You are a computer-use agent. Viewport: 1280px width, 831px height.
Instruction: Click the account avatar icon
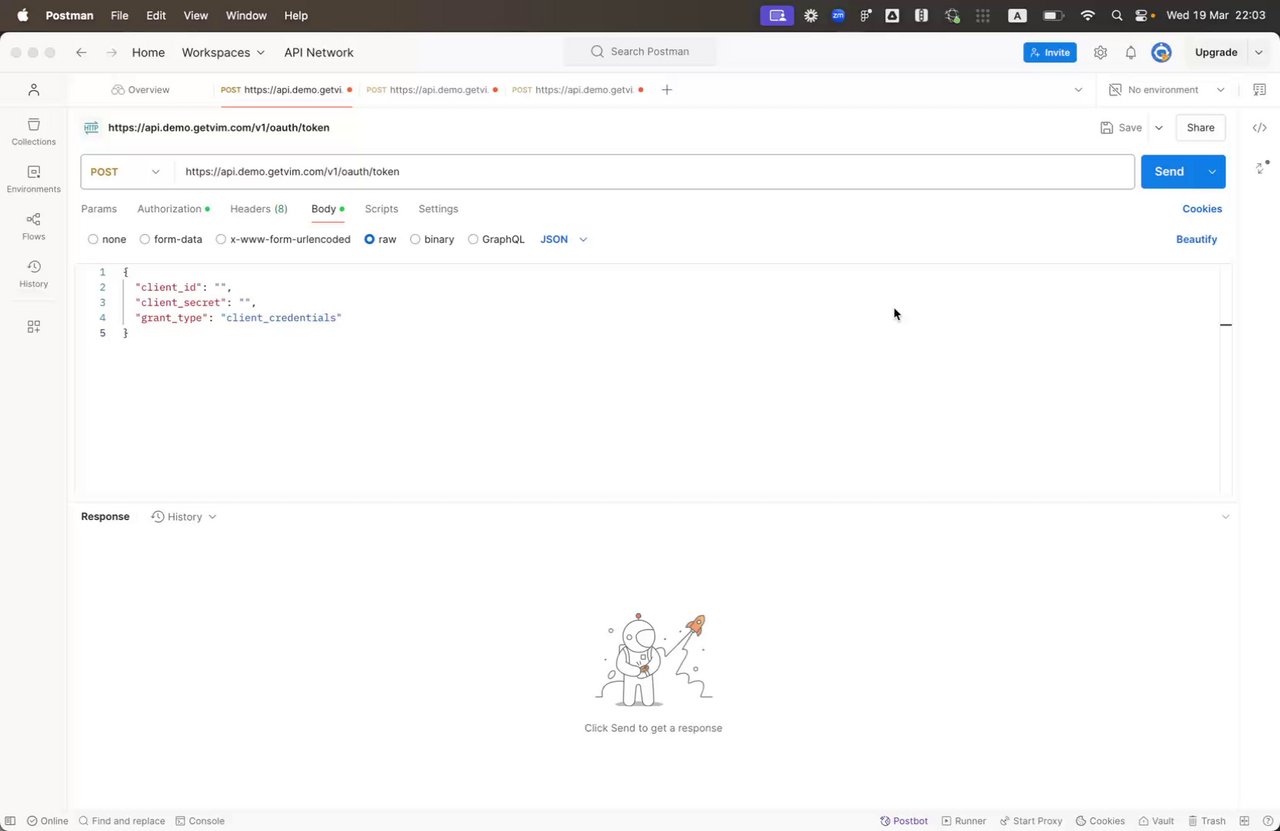click(1161, 52)
